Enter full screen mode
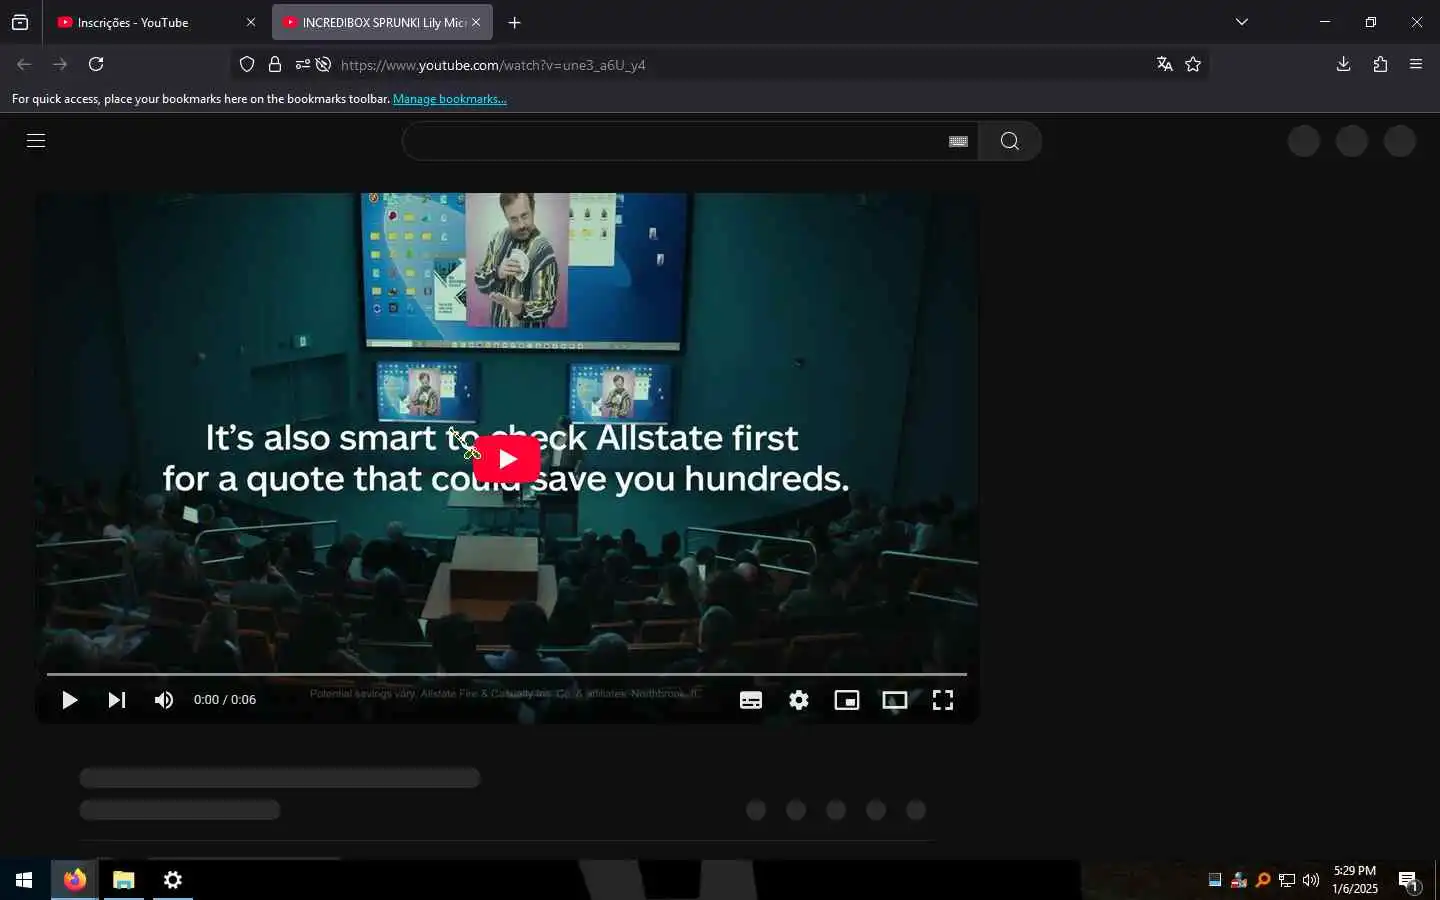This screenshot has height=900, width=1440. 943,700
